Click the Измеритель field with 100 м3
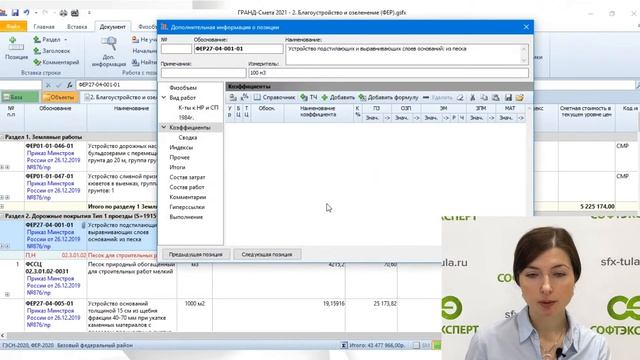Screen dimensions: 640x360 [388, 73]
